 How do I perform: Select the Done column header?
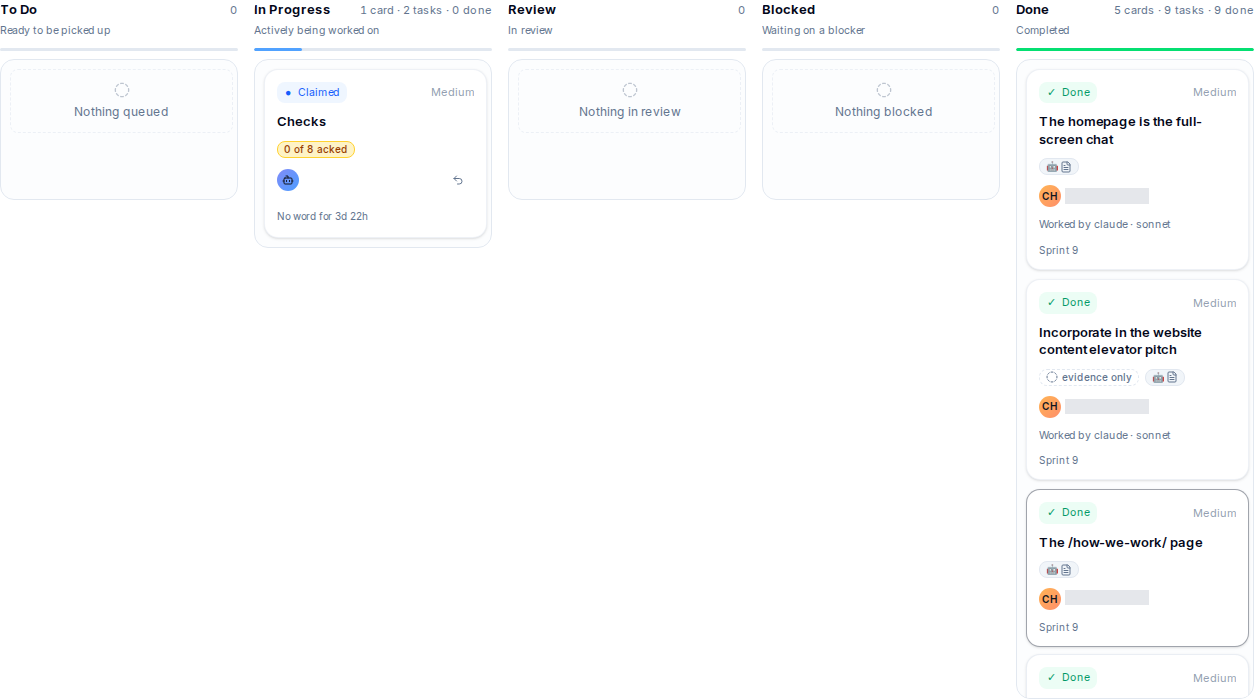point(1032,10)
